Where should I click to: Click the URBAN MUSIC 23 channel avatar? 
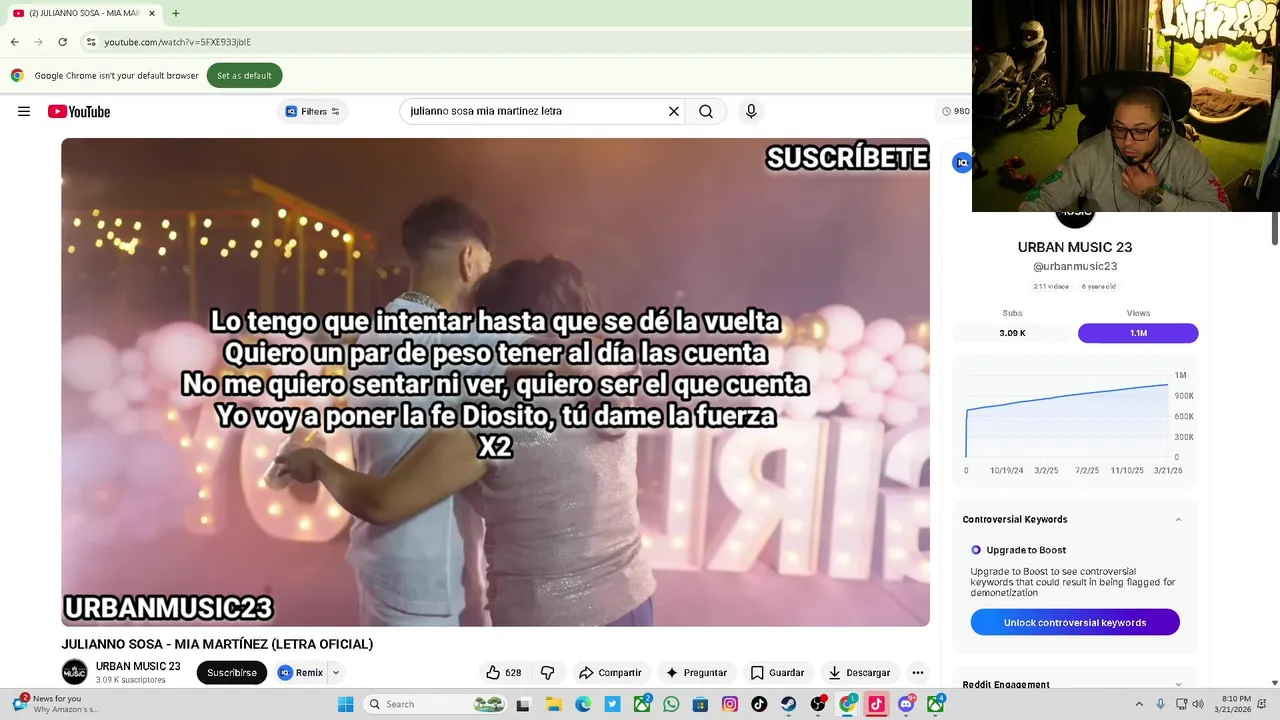click(x=74, y=673)
